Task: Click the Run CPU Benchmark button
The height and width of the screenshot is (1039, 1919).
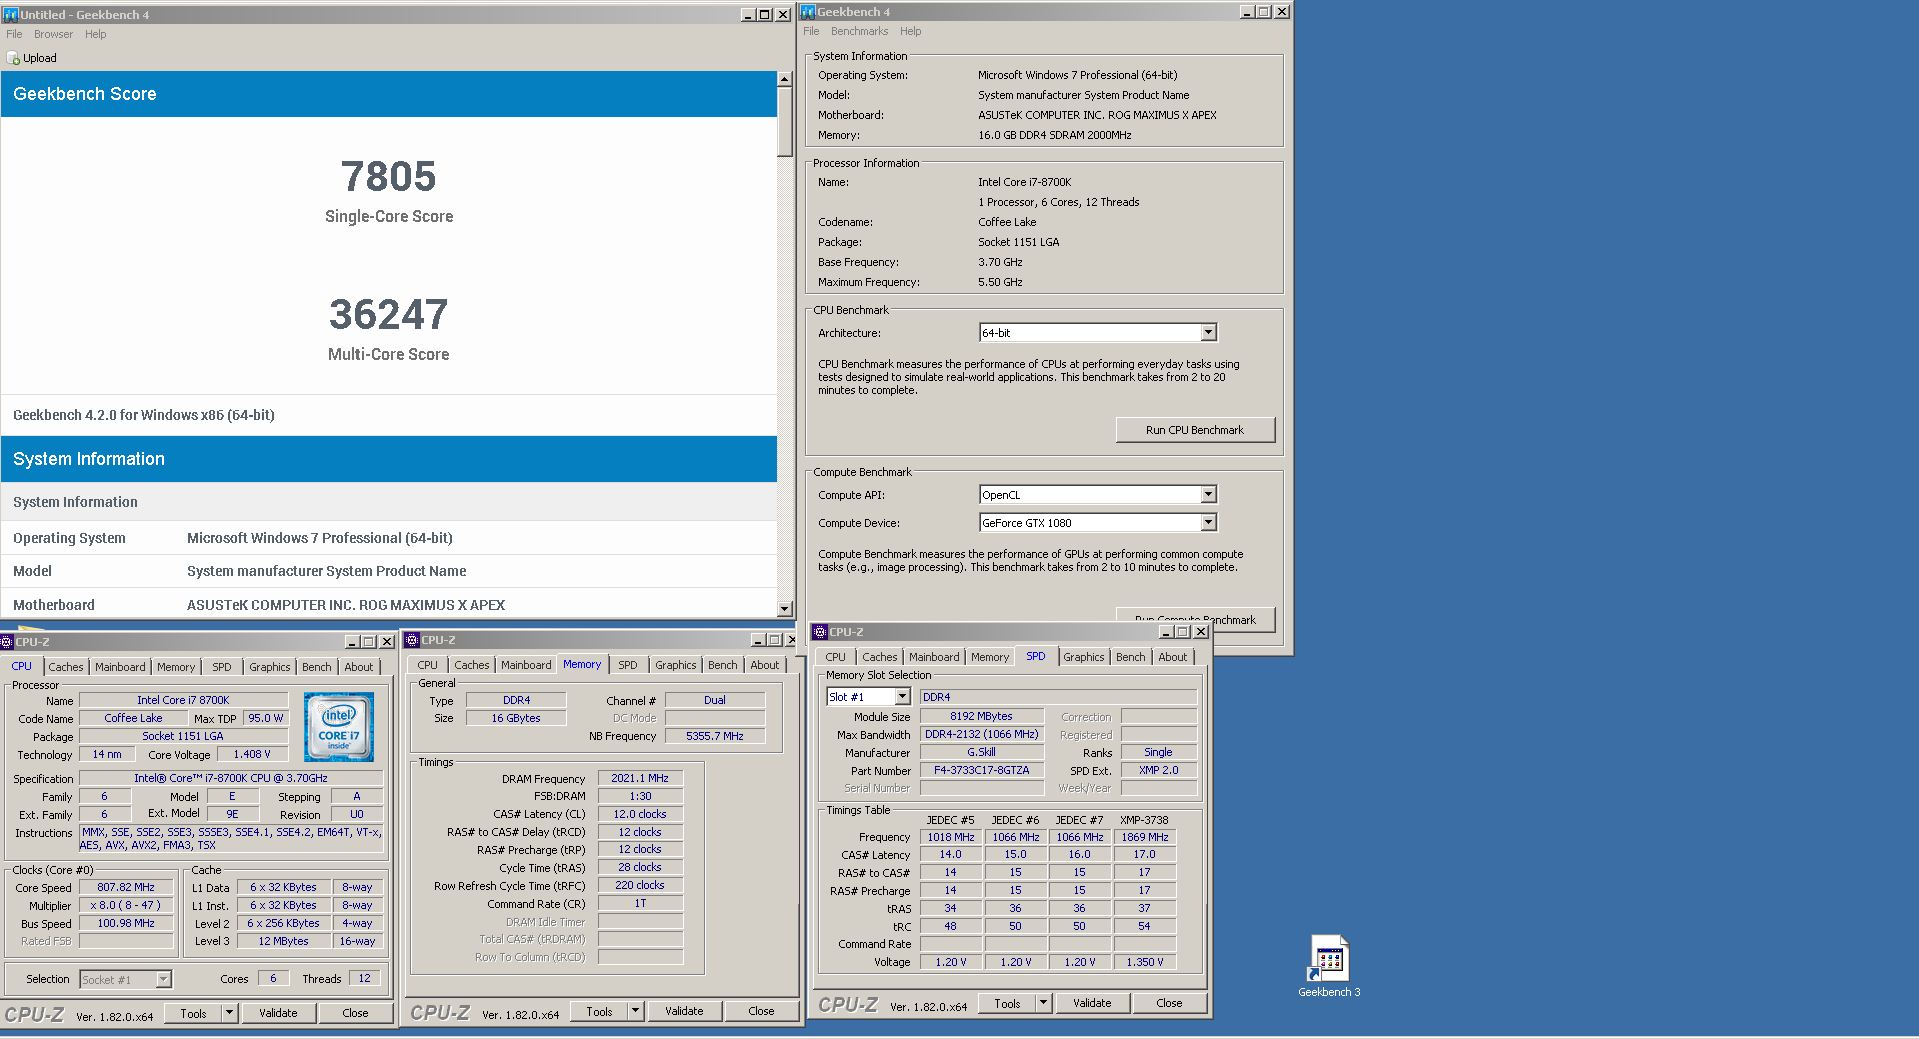Action: click(x=1195, y=430)
